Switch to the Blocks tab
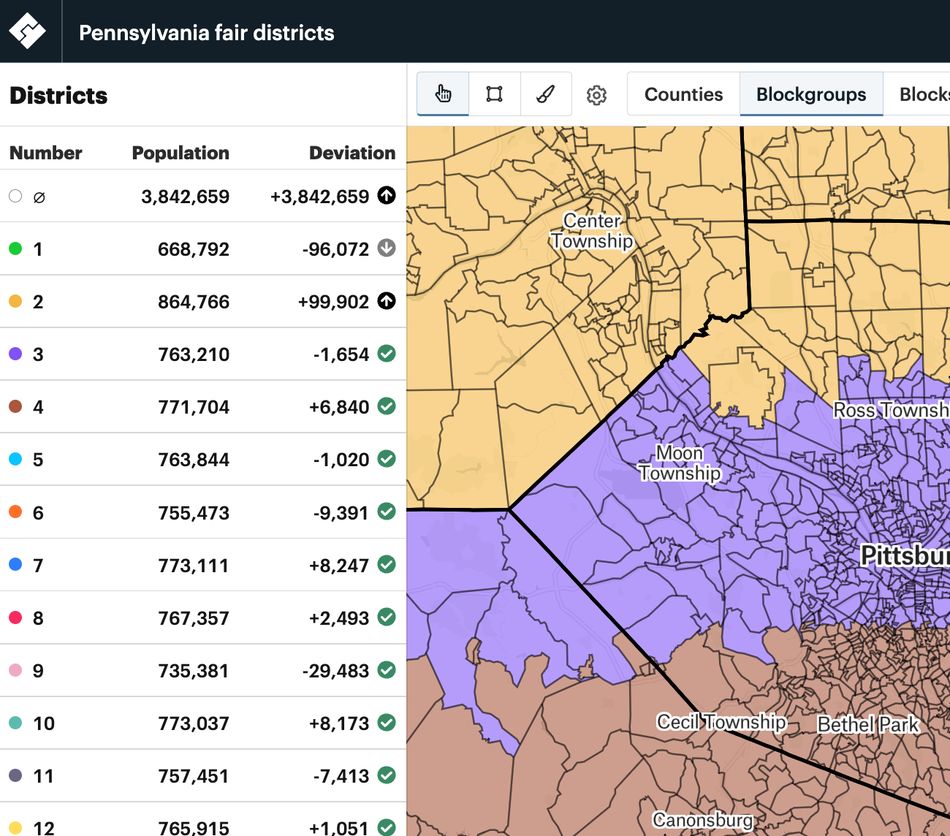950x836 pixels. click(x=926, y=94)
